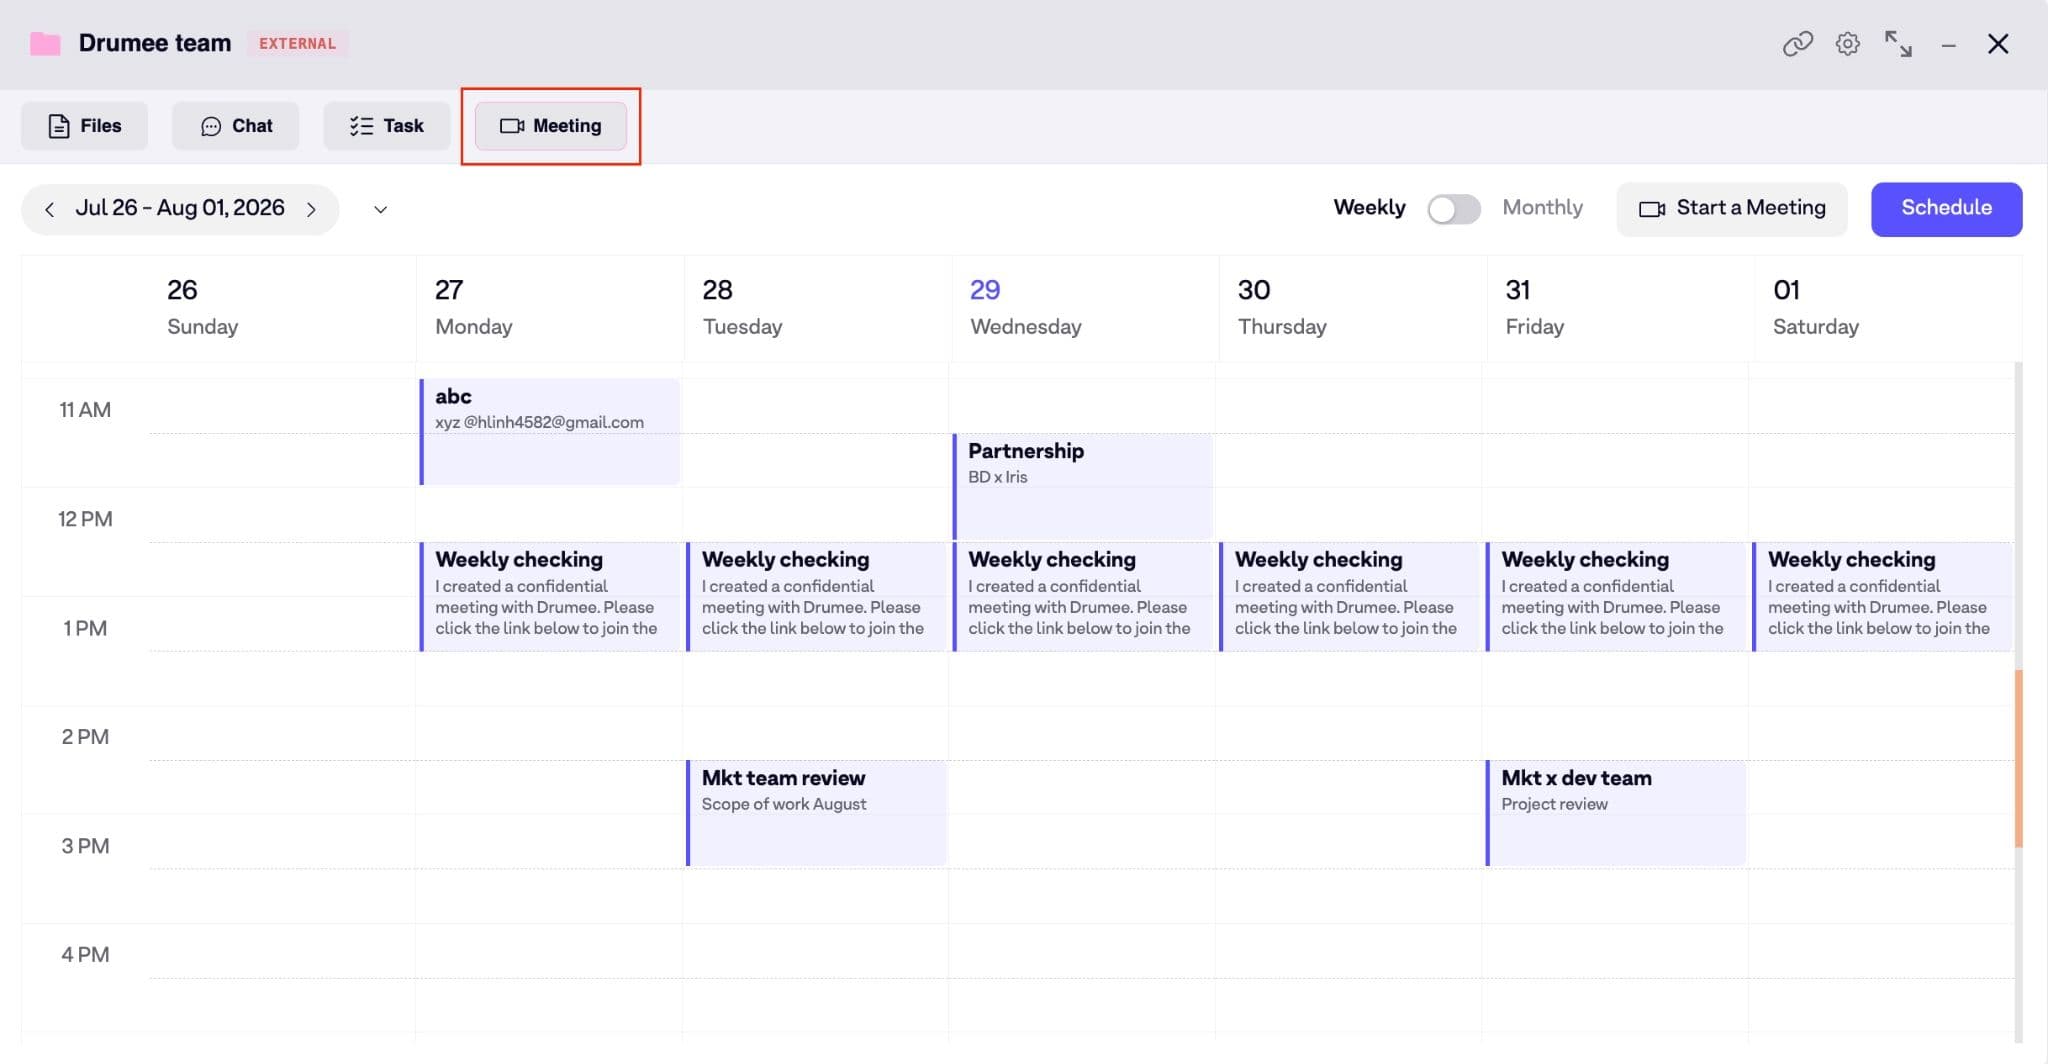Click the 2 PM time label
The width and height of the screenshot is (2048, 1064).
tap(85, 737)
